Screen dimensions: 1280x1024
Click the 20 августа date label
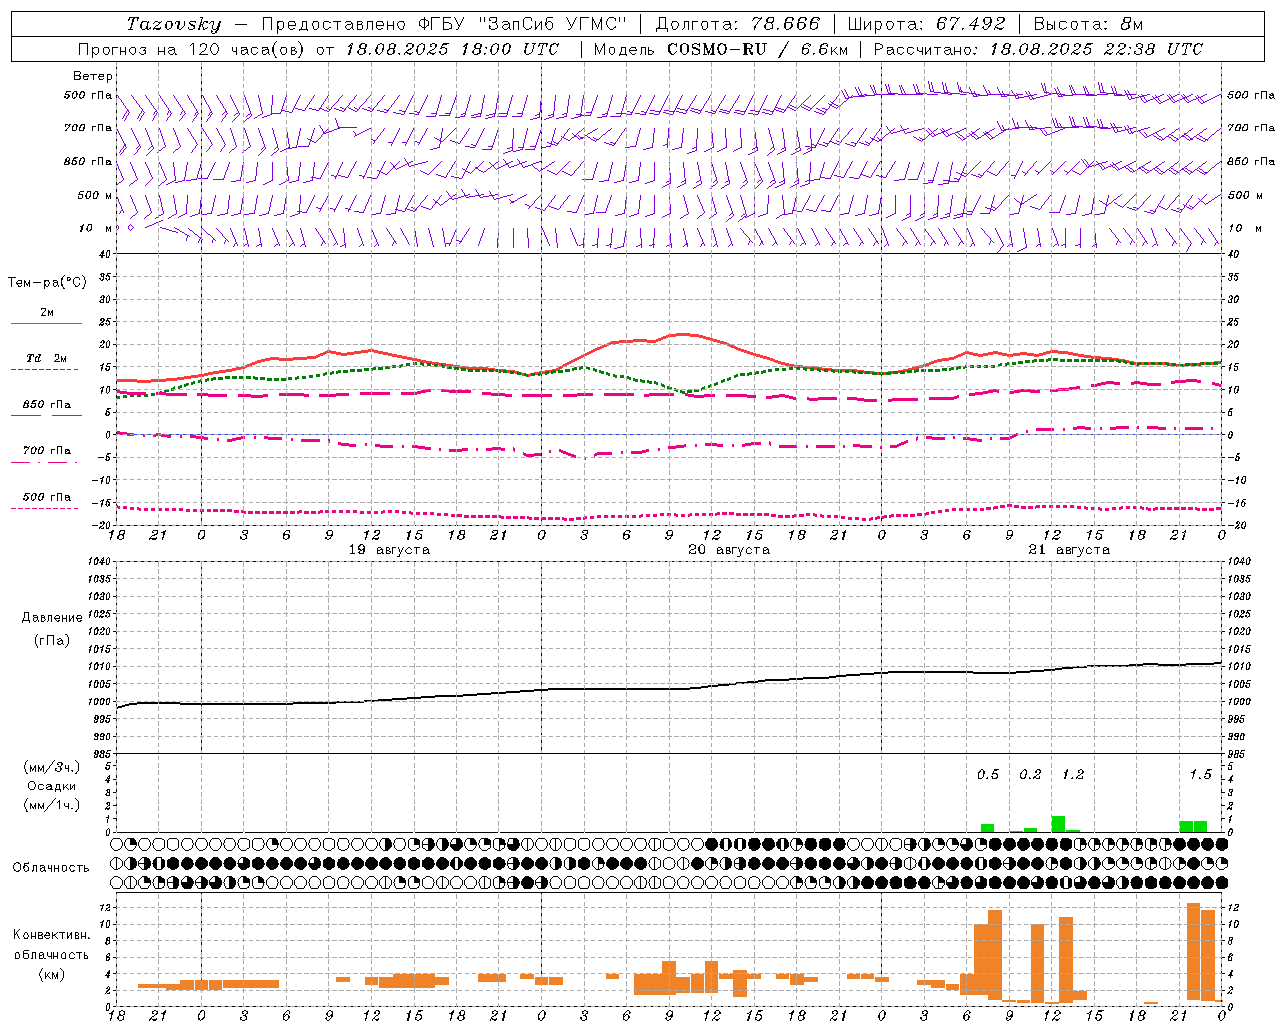click(729, 550)
